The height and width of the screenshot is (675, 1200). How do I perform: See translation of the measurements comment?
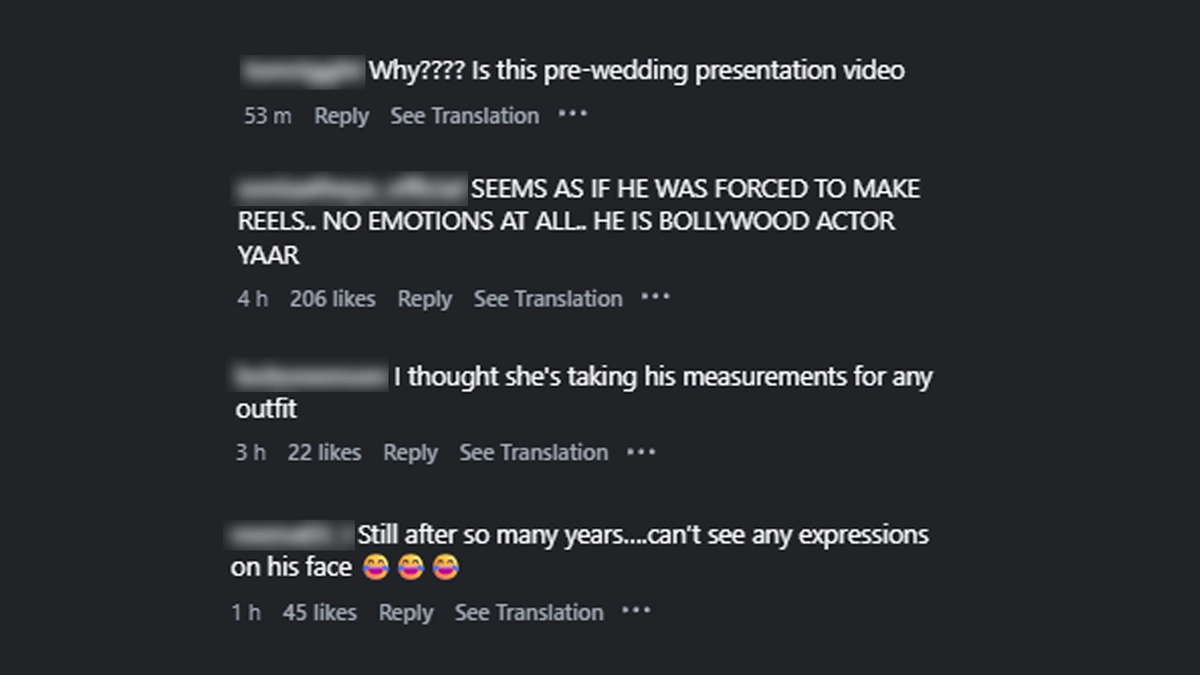(x=533, y=453)
